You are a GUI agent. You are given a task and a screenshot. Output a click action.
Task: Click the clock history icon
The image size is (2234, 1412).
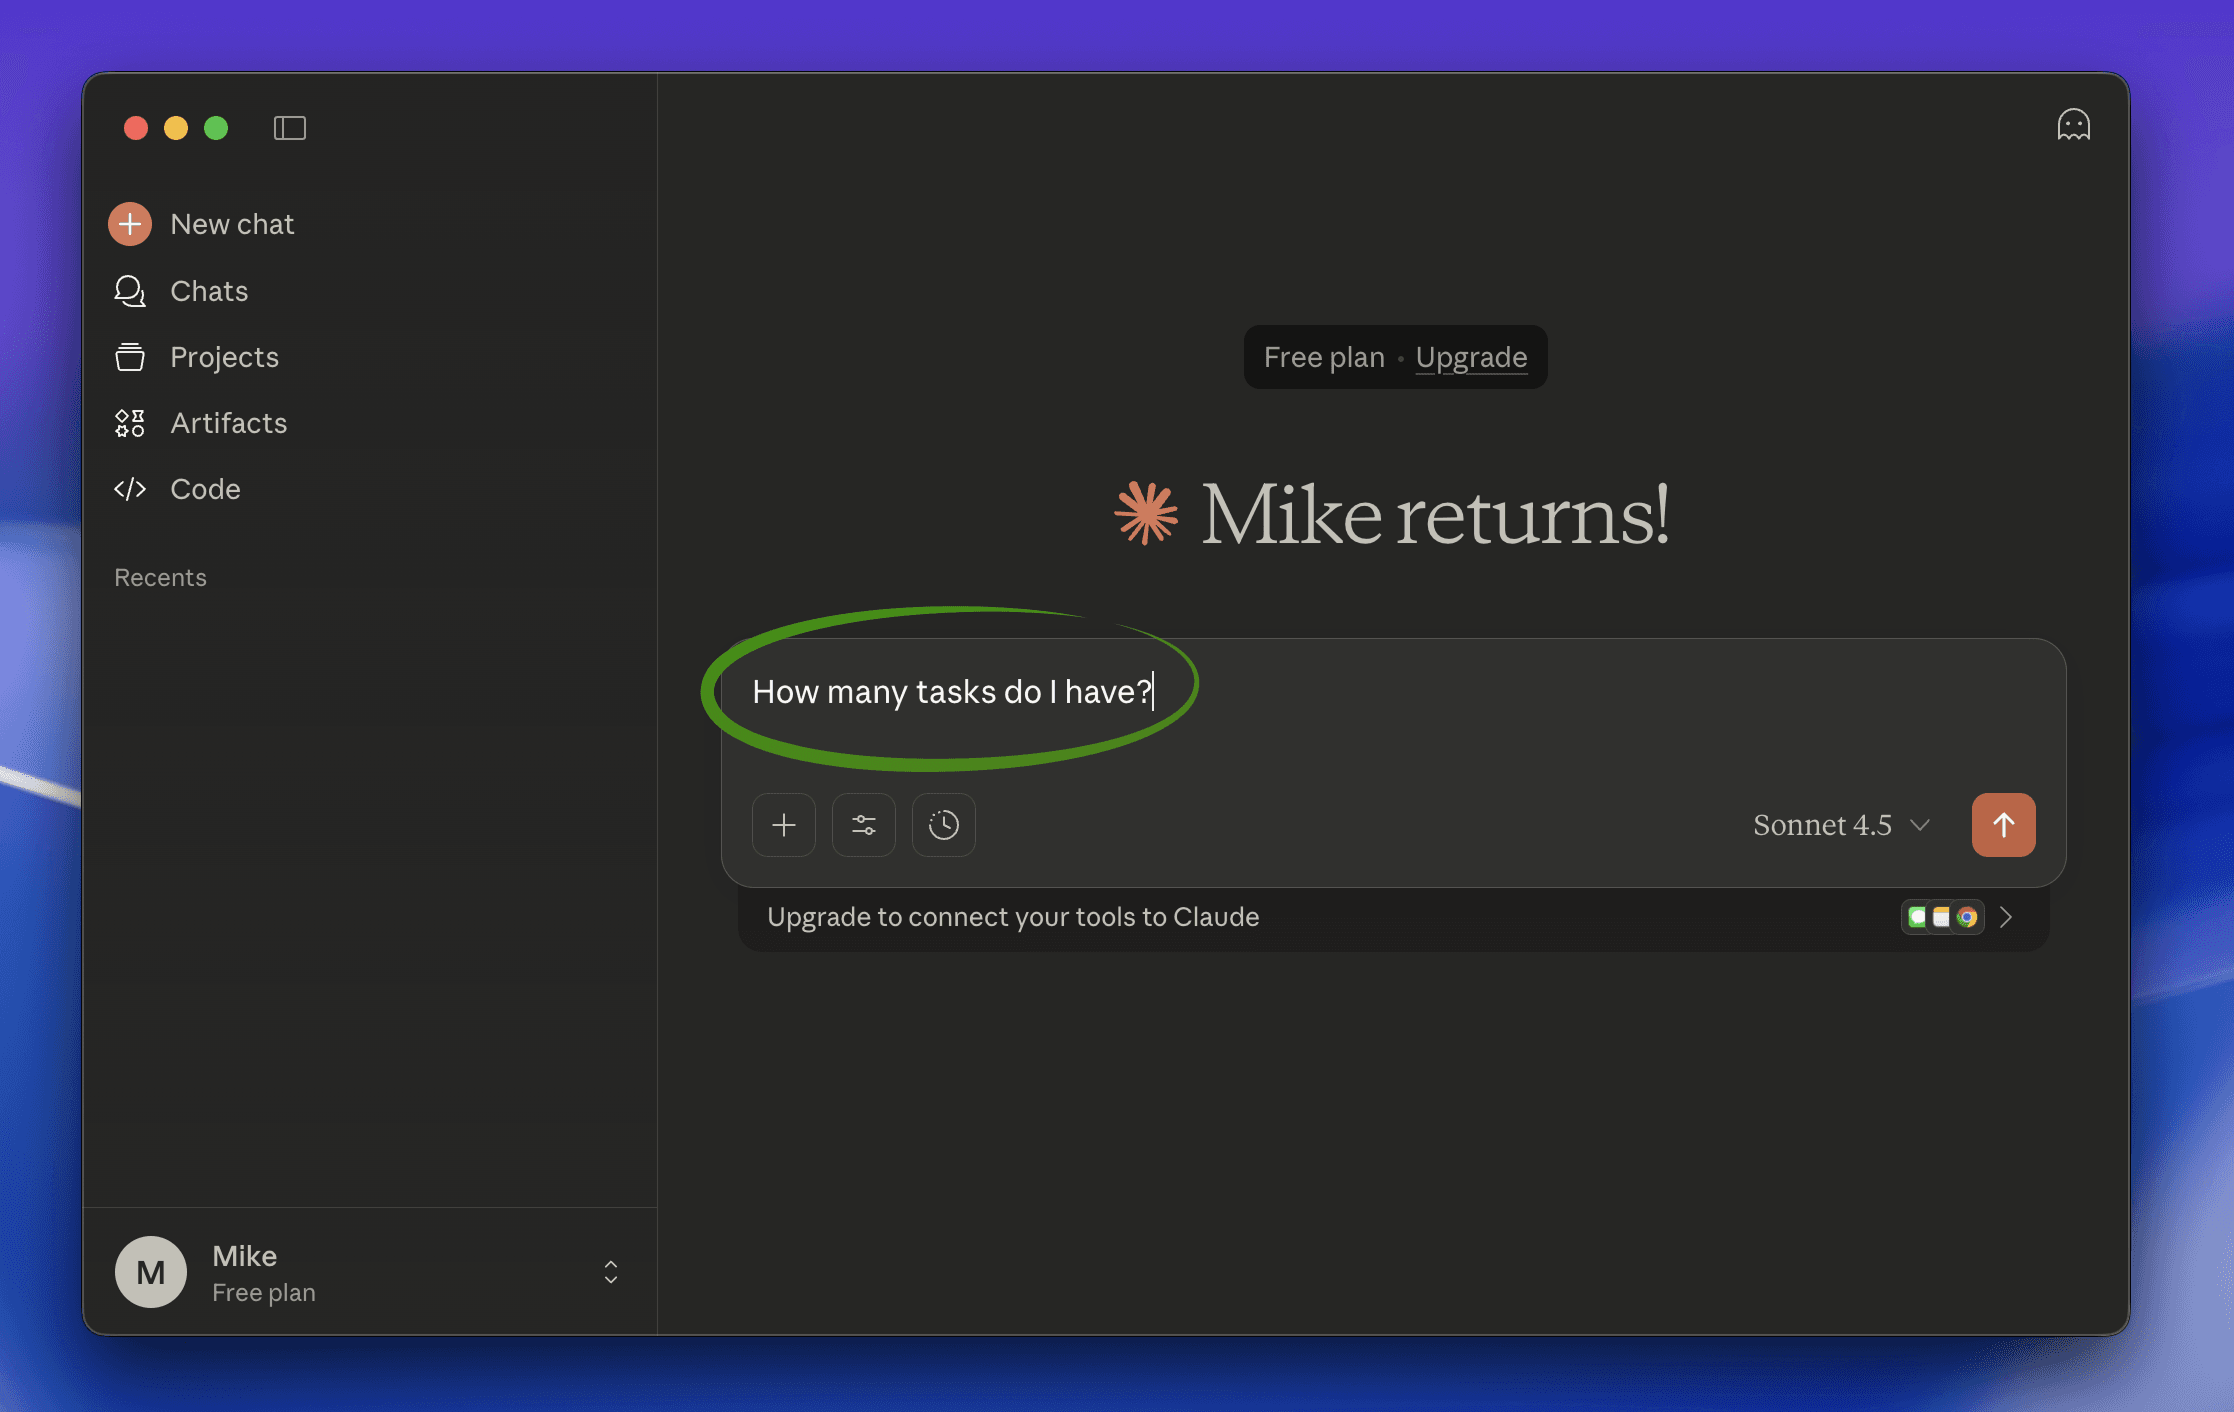click(x=944, y=825)
